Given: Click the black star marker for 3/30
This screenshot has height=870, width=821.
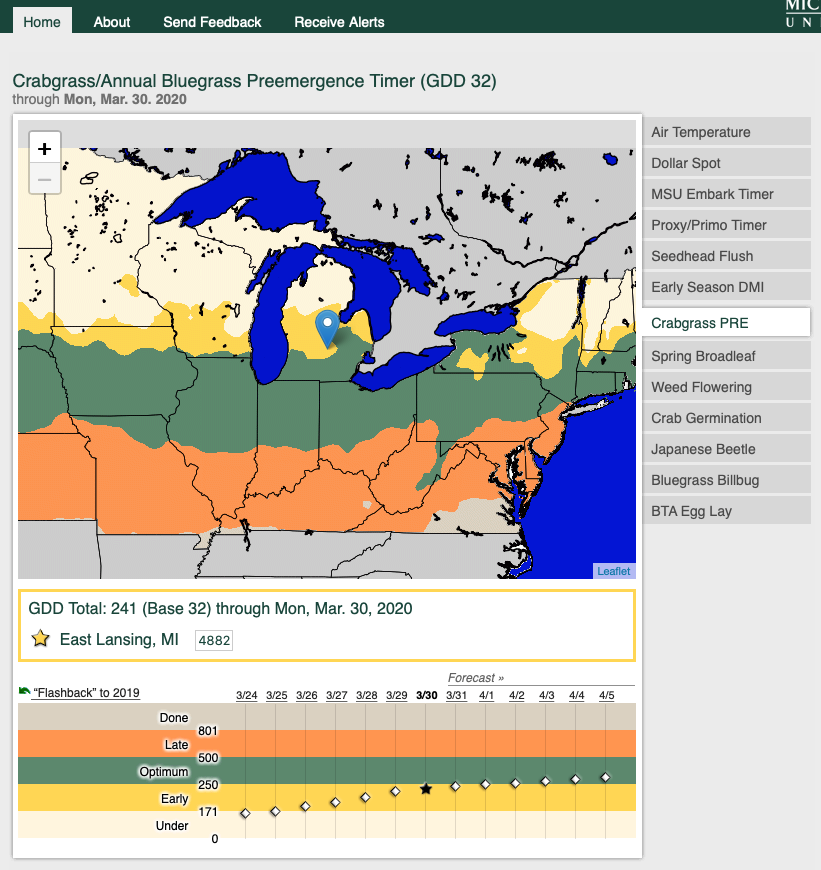Looking at the screenshot, I should (426, 789).
